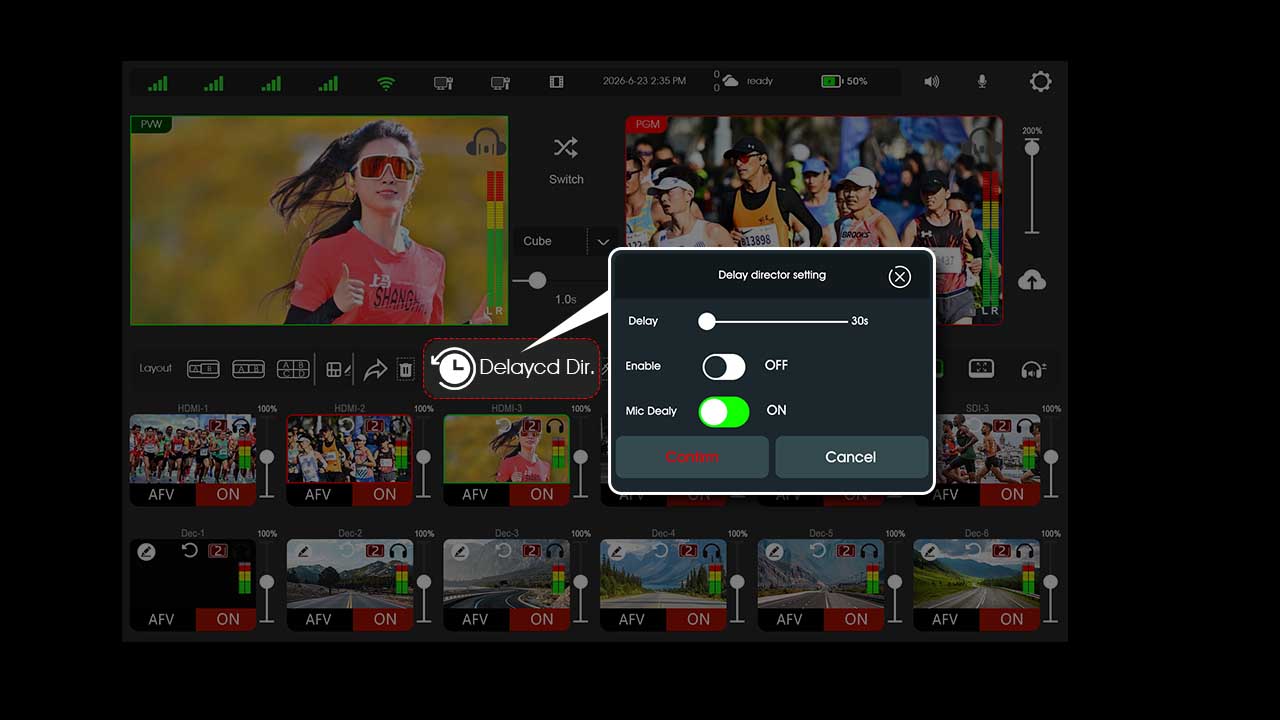Click the Switch shuffle icon
Screen dimensions: 1280x720
[x=565, y=148]
